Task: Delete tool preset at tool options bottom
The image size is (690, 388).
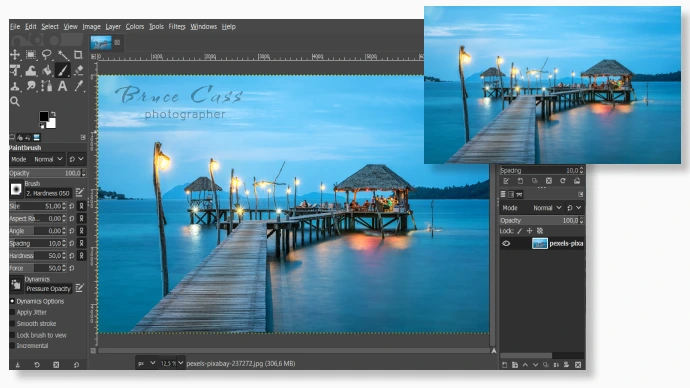Action: pyautogui.click(x=56, y=365)
